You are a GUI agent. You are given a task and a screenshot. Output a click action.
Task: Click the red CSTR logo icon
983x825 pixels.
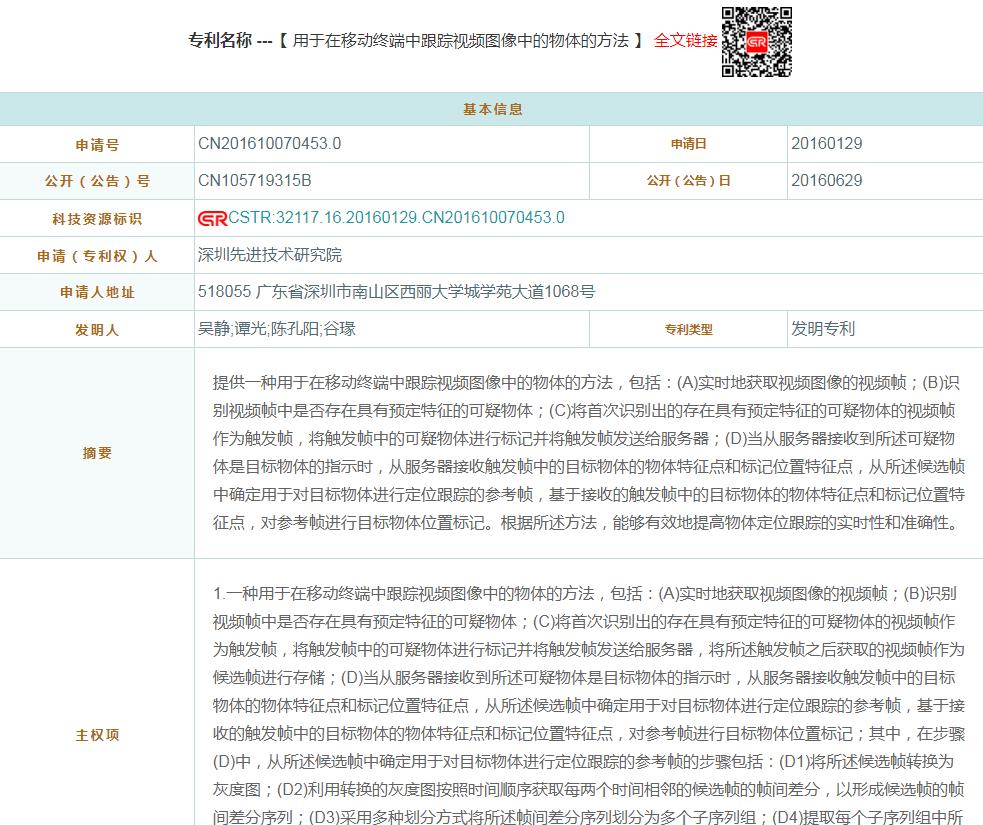(212, 219)
